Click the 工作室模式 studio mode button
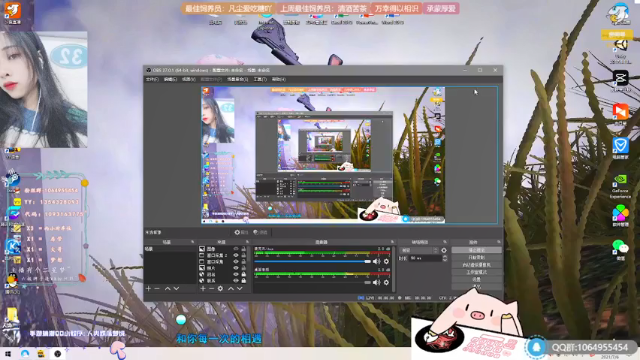Image resolution: width=640 pixels, height=360 pixels. tap(476, 272)
